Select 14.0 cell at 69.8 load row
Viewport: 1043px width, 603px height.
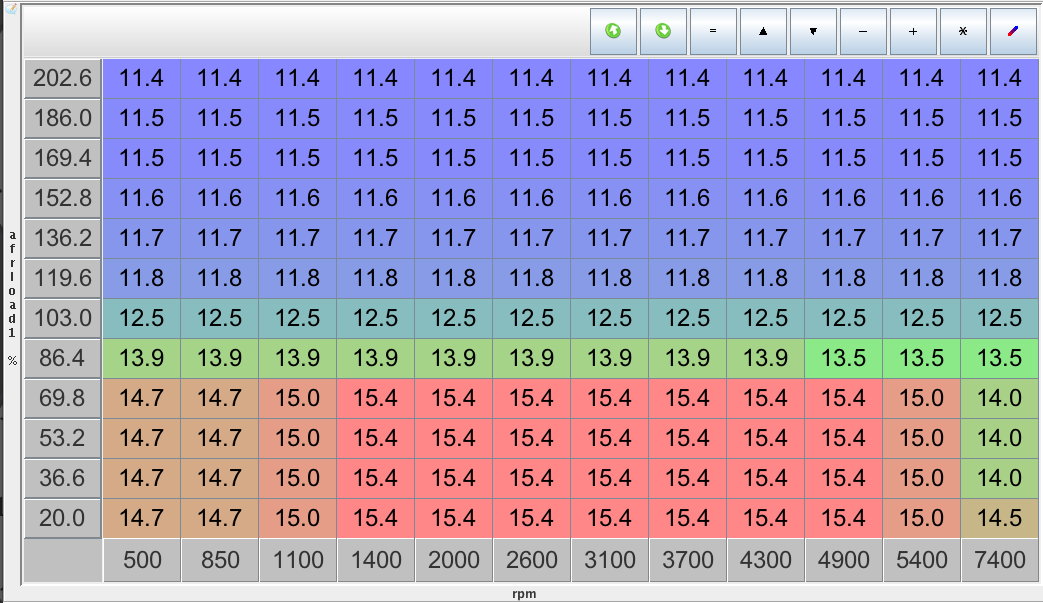1000,398
